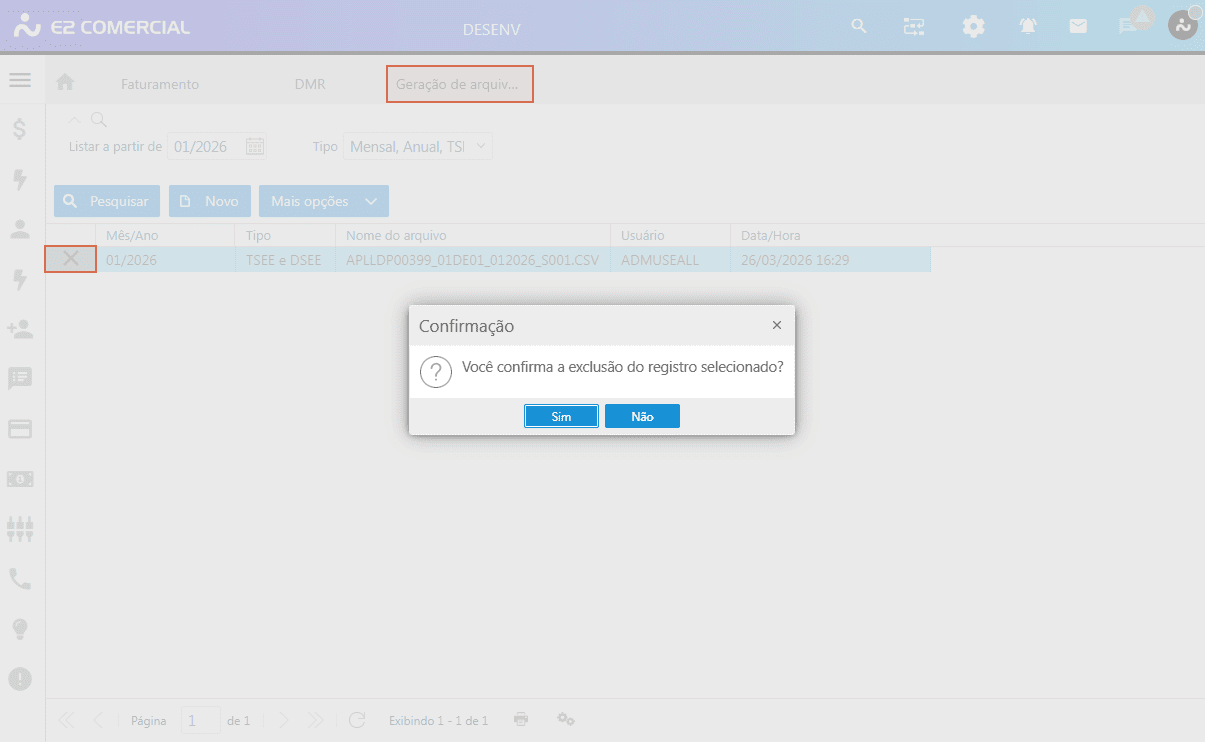Click the Não button in dialog
Image resolution: width=1205 pixels, height=742 pixels.
pyautogui.click(x=642, y=416)
